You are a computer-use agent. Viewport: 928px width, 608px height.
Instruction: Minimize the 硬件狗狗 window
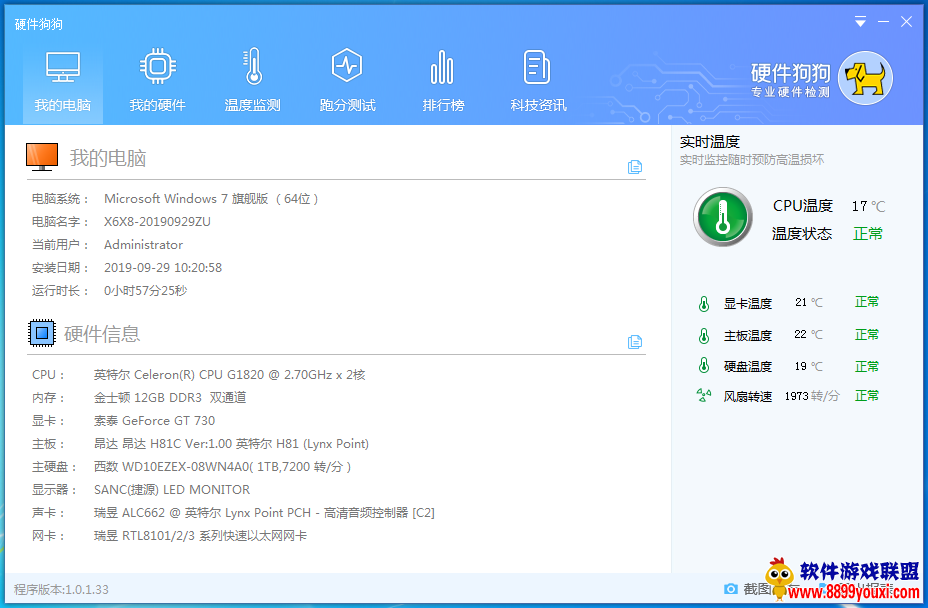click(884, 22)
